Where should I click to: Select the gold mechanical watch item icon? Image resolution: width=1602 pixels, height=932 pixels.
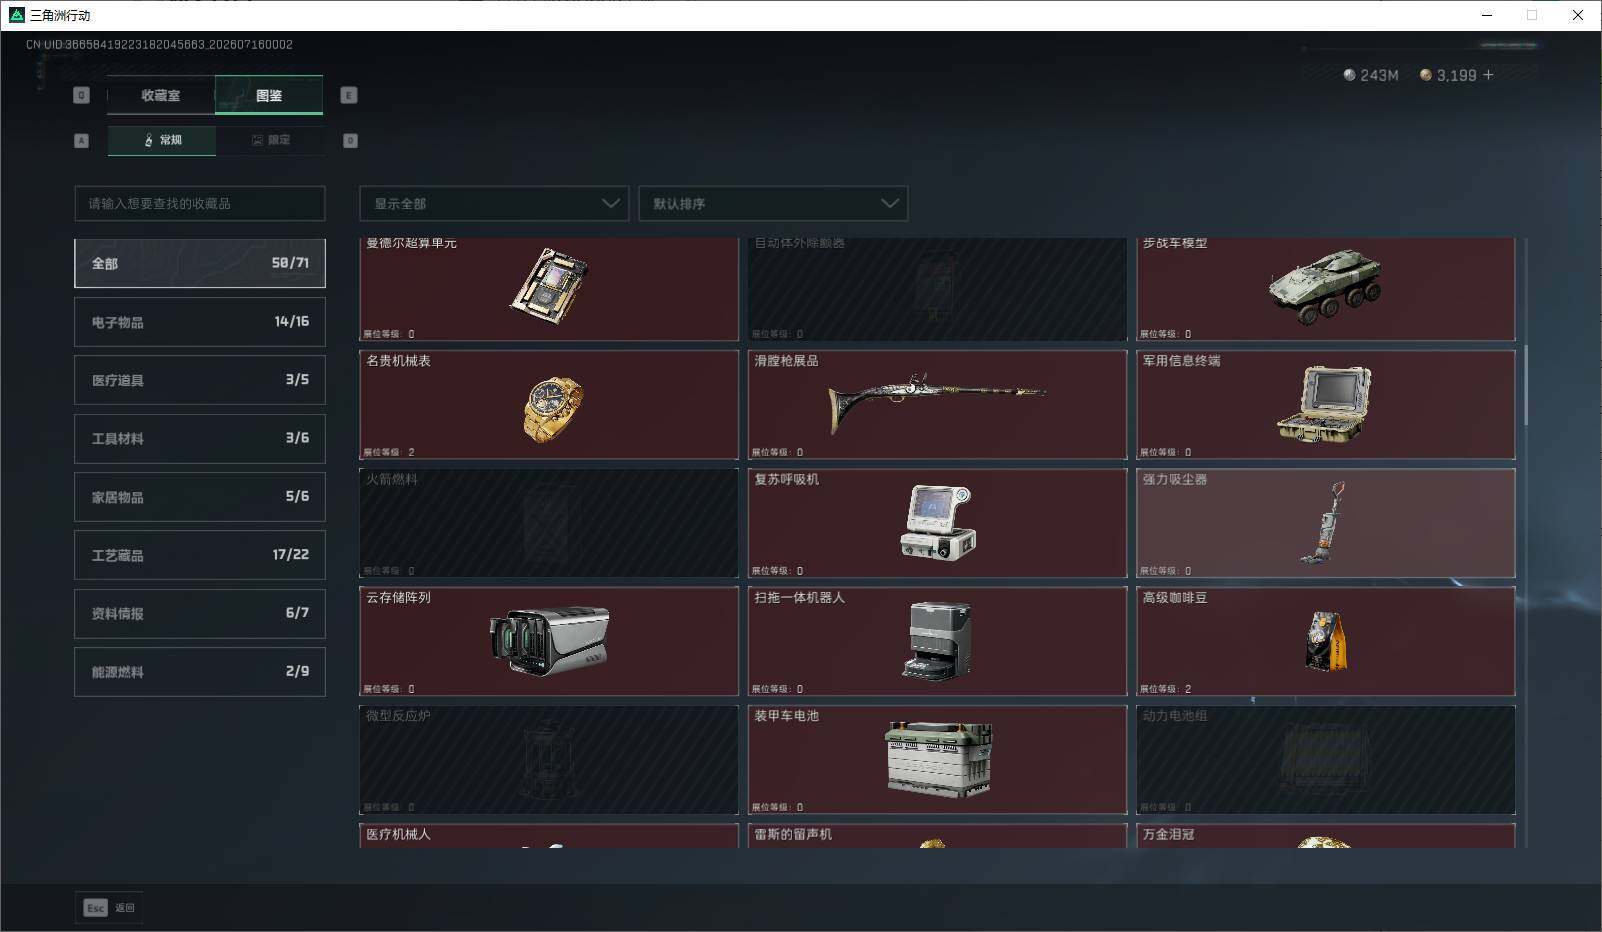coord(552,409)
